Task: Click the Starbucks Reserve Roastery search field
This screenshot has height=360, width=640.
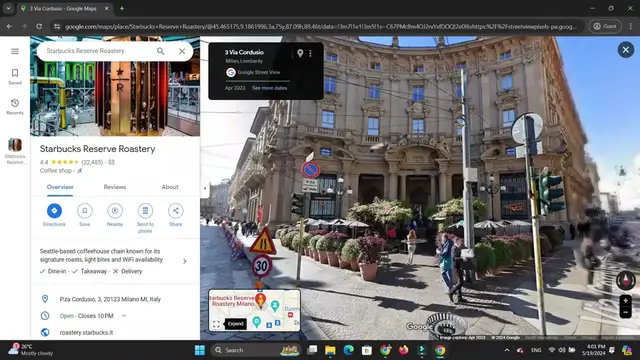Action: click(x=98, y=51)
